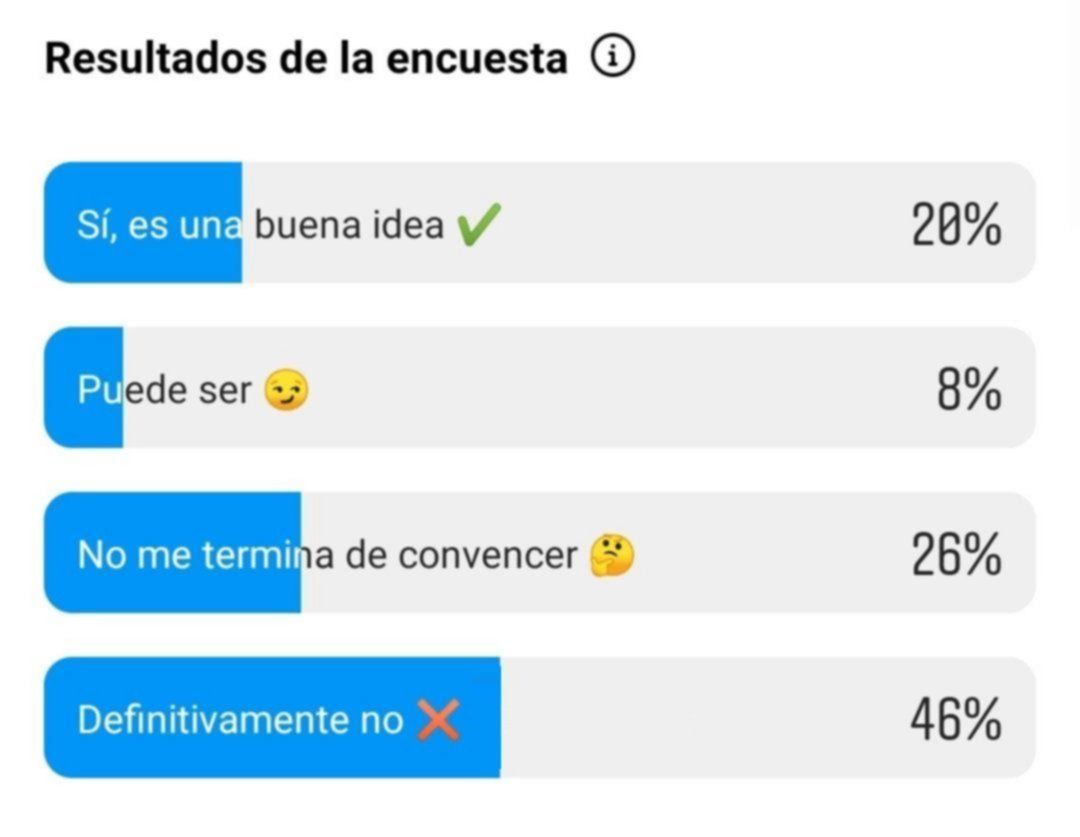Screen dimensions: 1080x837
Task: Click gray empty area of "Definitivamente no" bar
Action: coord(700,718)
